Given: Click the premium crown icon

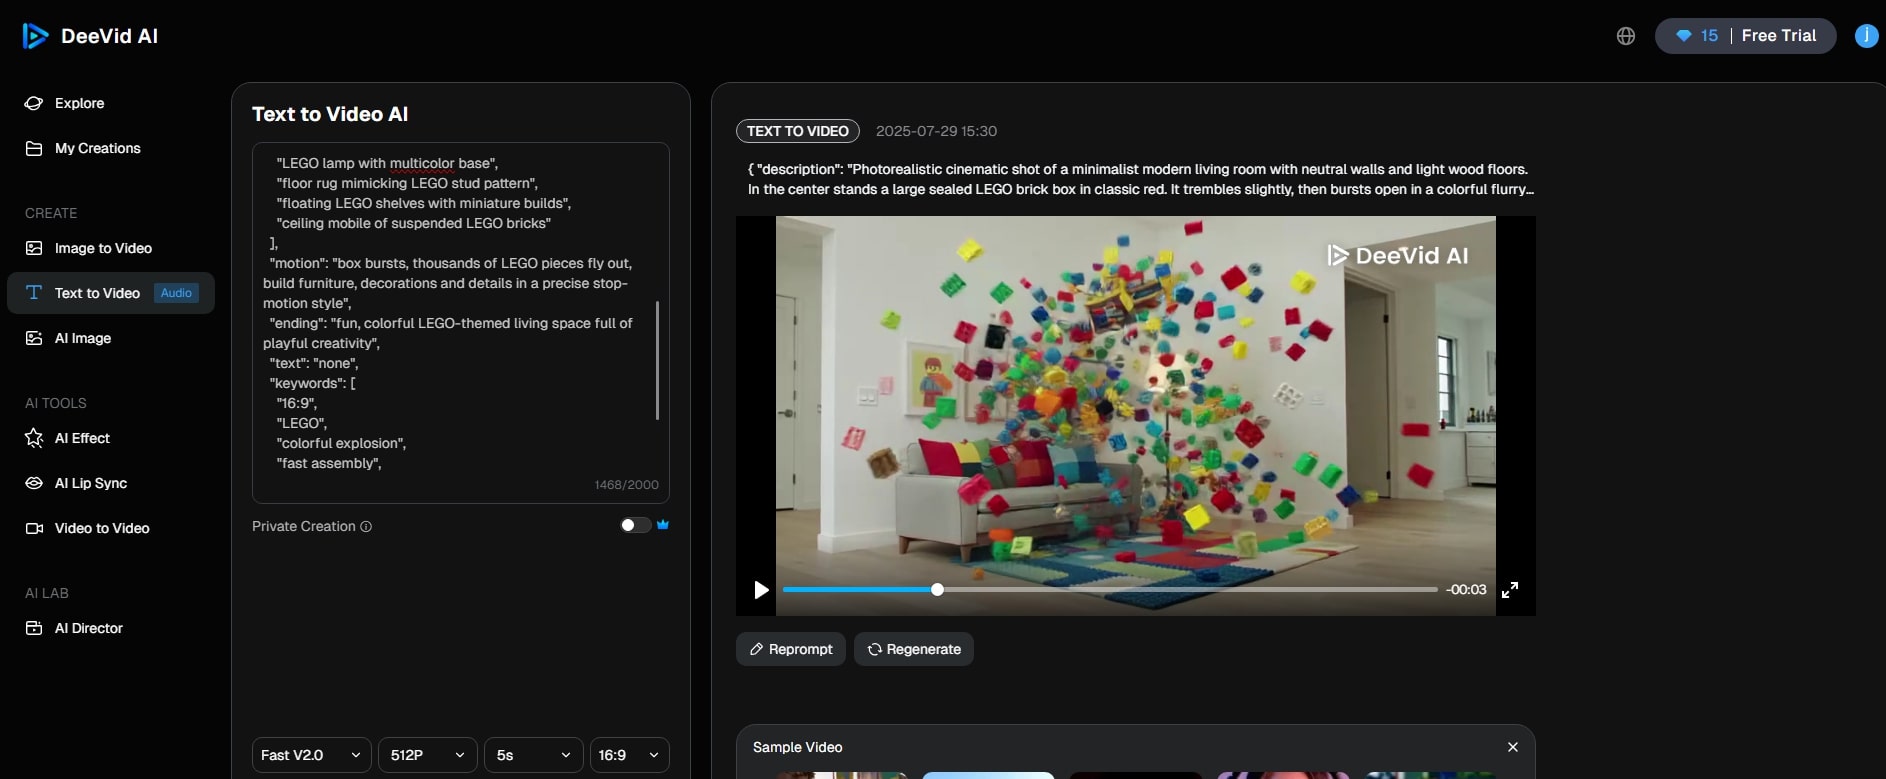Looking at the screenshot, I should (662, 525).
